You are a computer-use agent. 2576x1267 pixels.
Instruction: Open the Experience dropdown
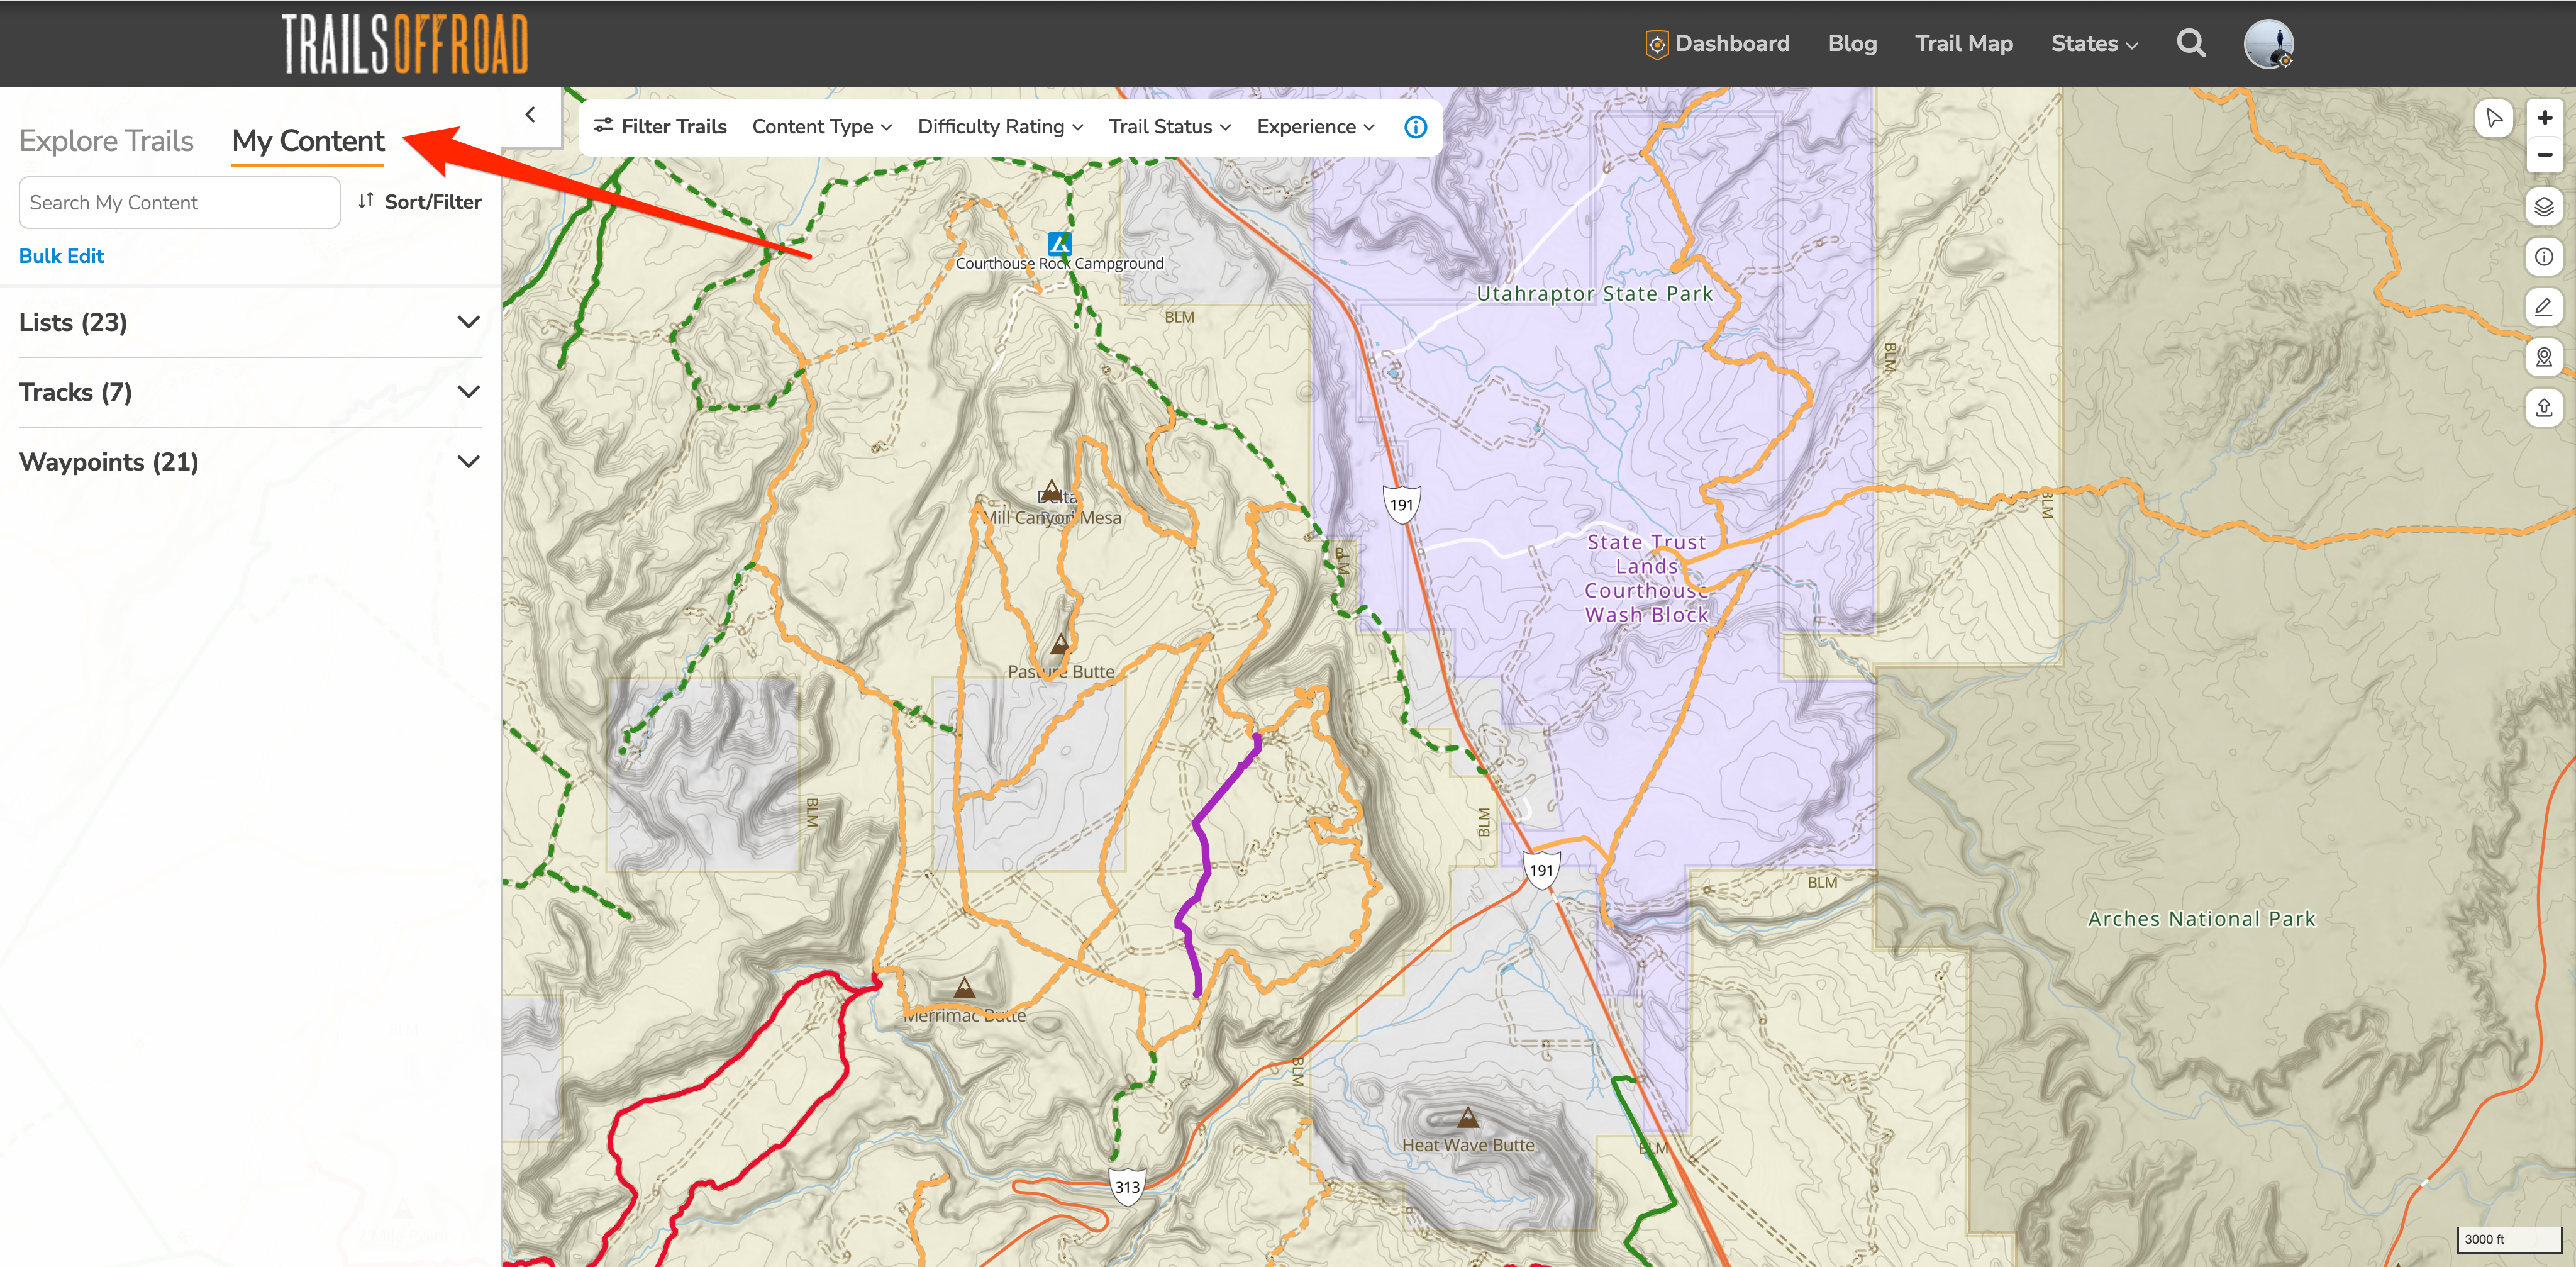tap(1315, 127)
